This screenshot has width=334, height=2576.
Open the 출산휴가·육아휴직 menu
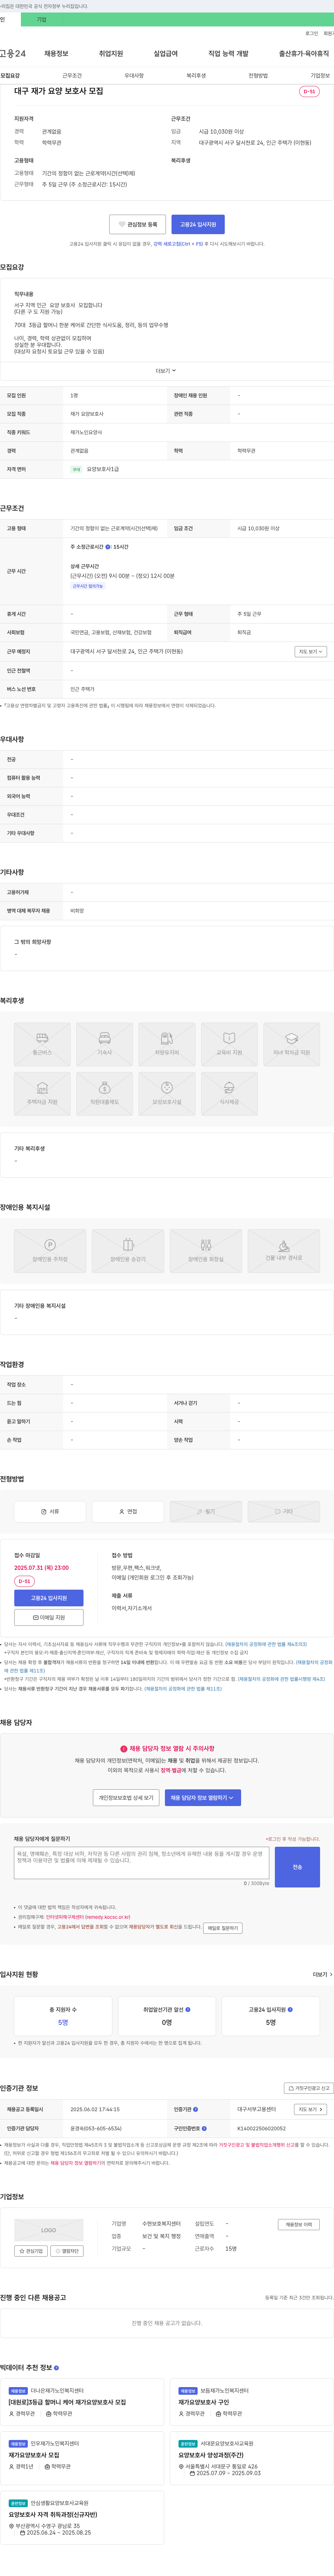tap(304, 54)
